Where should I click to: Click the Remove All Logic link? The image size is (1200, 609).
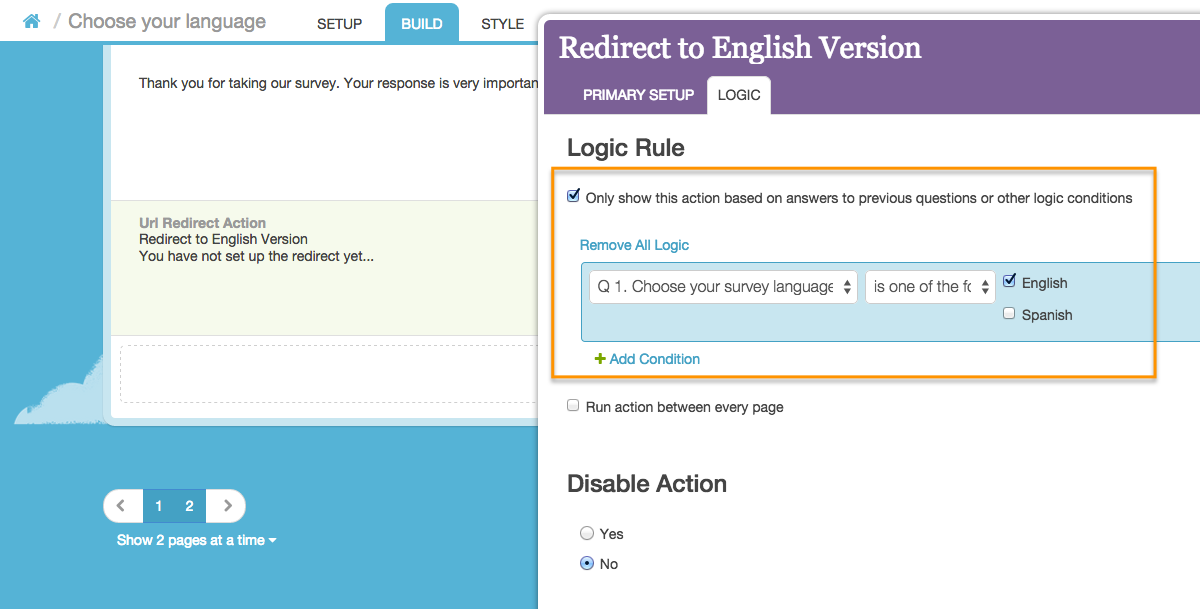click(634, 245)
